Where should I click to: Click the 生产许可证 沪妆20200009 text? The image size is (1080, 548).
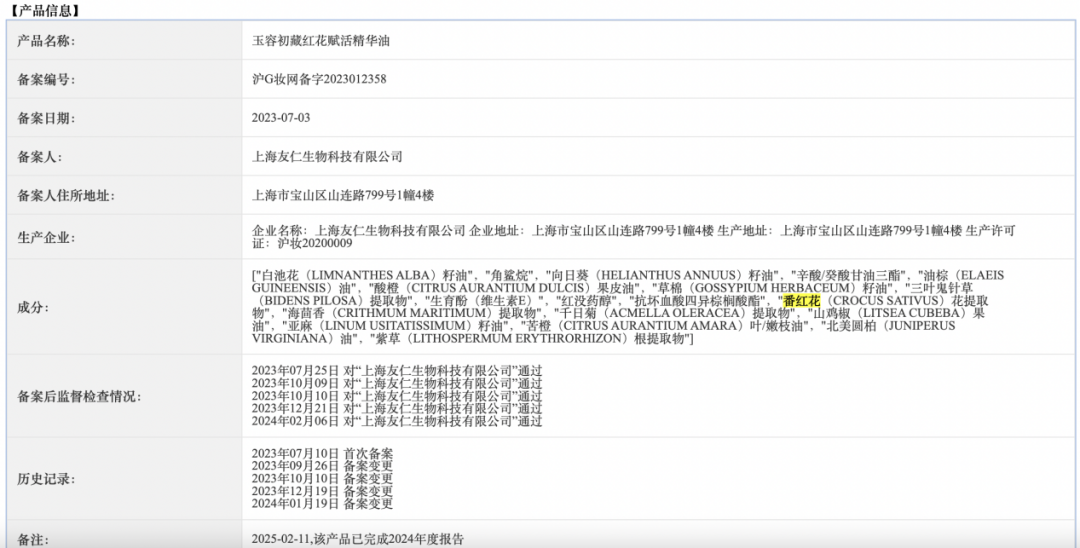(315, 243)
